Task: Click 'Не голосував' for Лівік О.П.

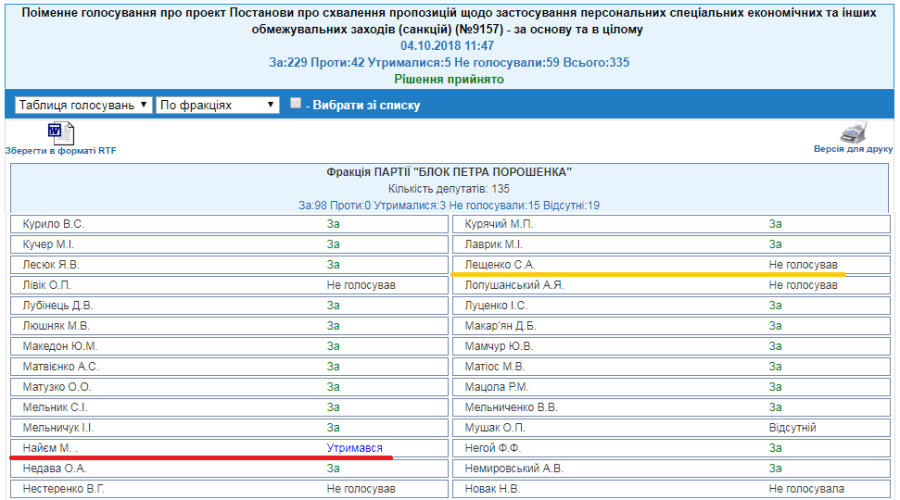Action: (x=361, y=285)
